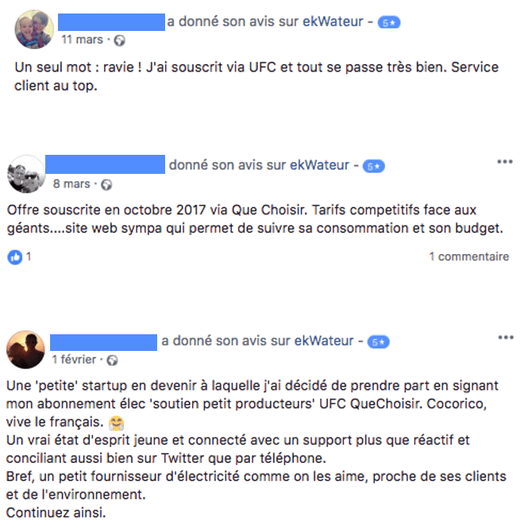This screenshot has width=520, height=528.
Task: Open the '8 mars' post date link
Action: click(x=71, y=184)
